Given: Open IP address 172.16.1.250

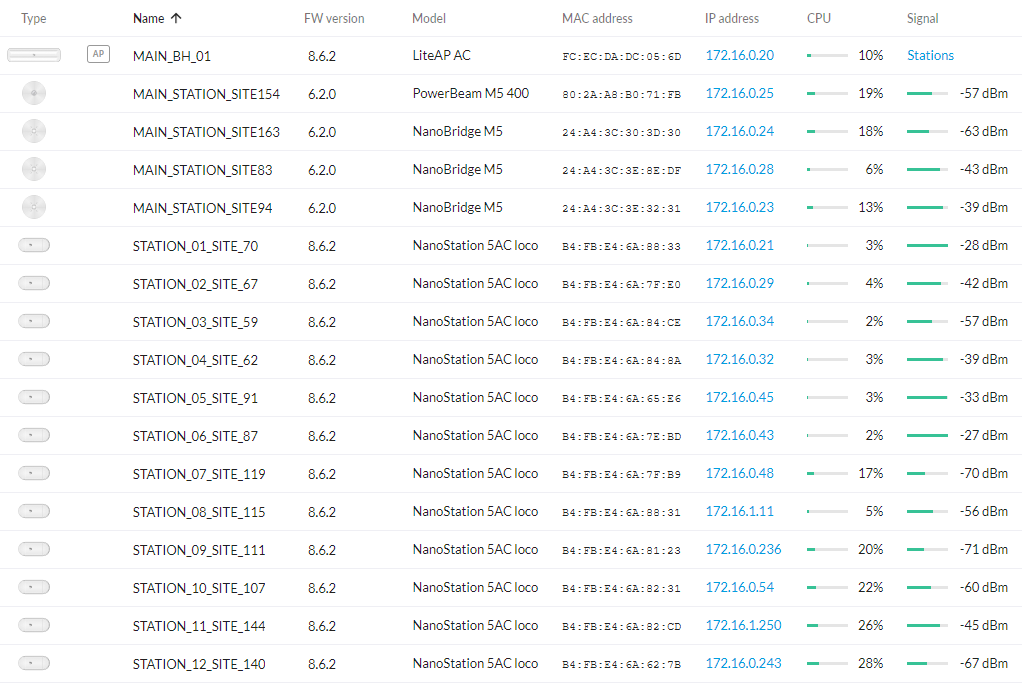Looking at the screenshot, I should click(x=744, y=625).
